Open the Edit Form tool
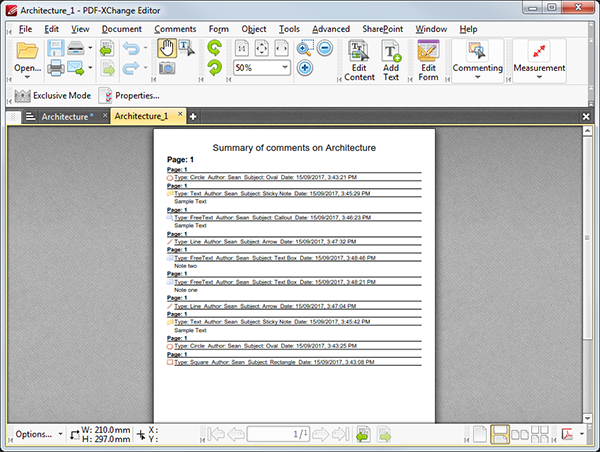 428,61
